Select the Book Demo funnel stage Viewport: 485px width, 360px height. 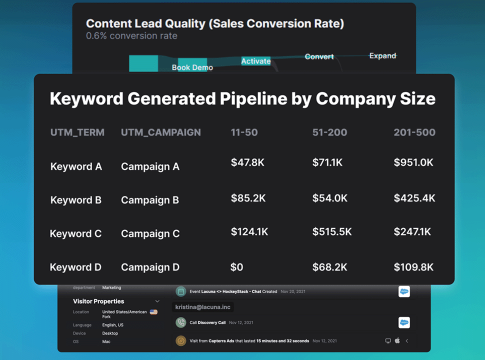(x=192, y=67)
